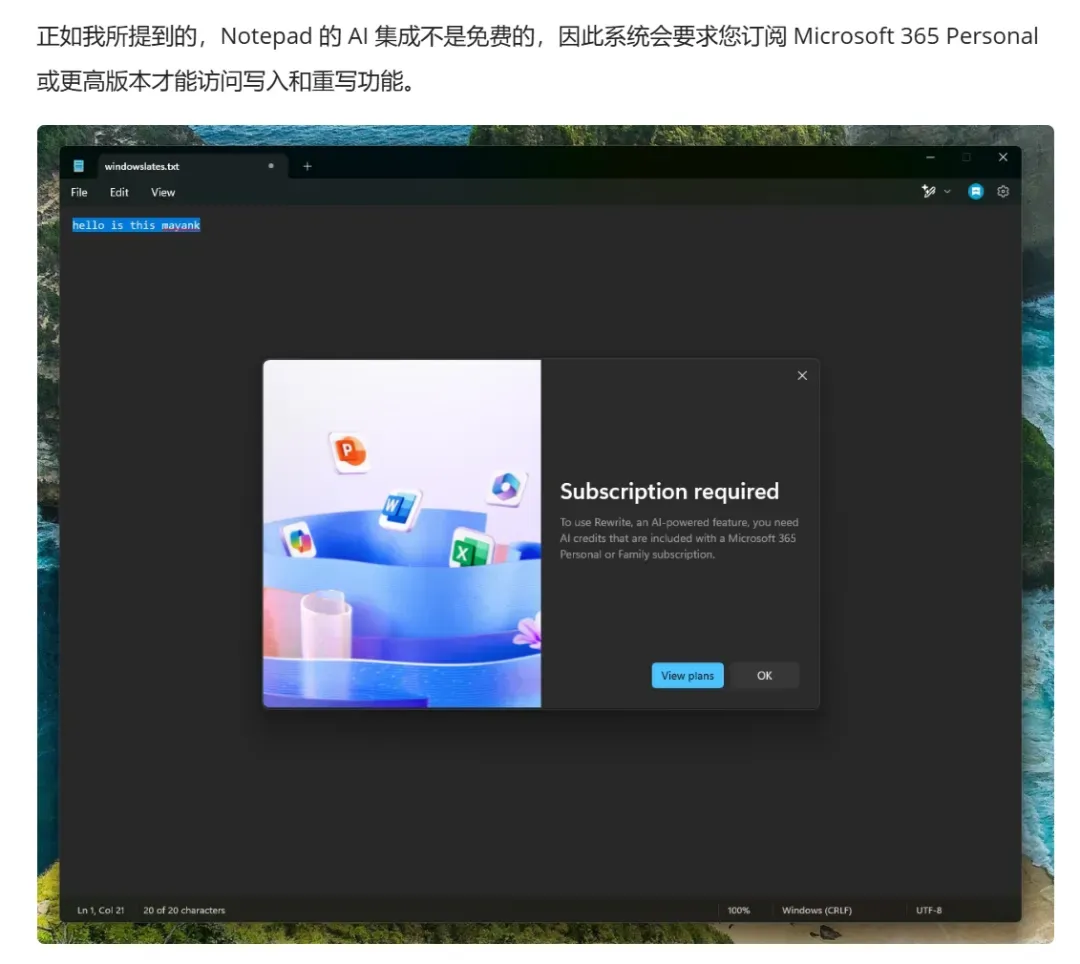The width and height of the screenshot is (1080, 964).
Task: Close the Subscription required dialog
Action: [802, 375]
